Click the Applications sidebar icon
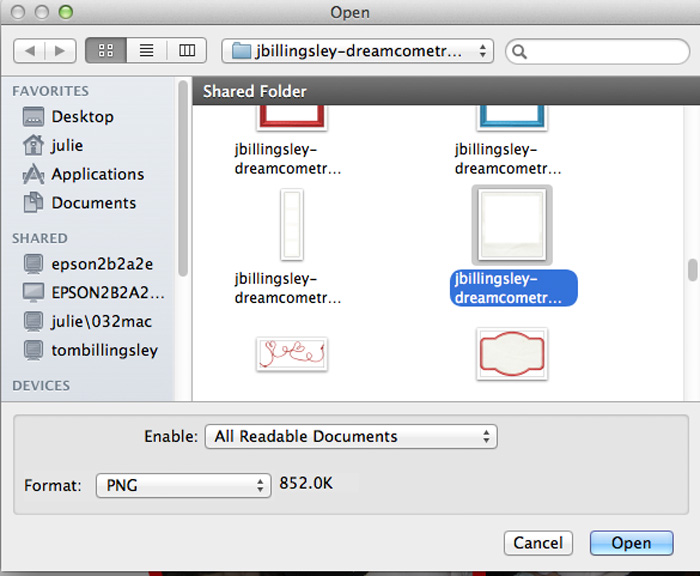The height and width of the screenshot is (576, 700). coord(33,174)
